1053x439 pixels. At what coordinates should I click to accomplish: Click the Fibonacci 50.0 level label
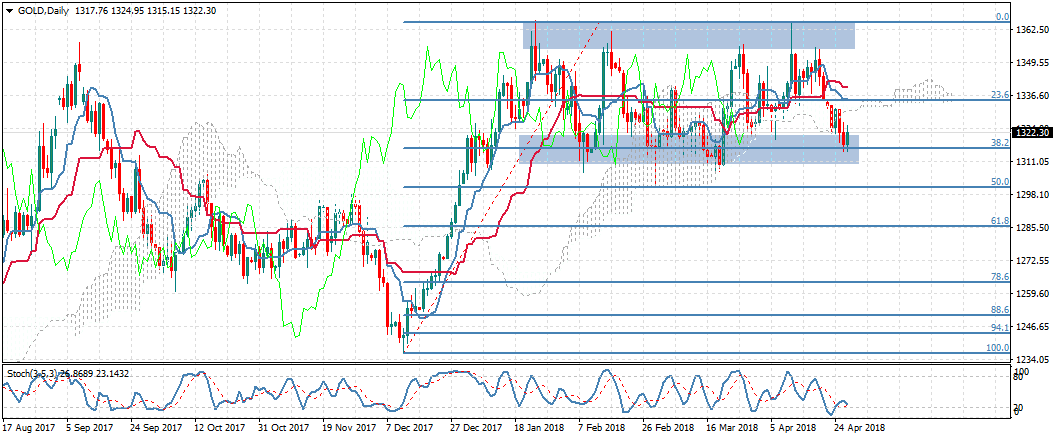[998, 182]
